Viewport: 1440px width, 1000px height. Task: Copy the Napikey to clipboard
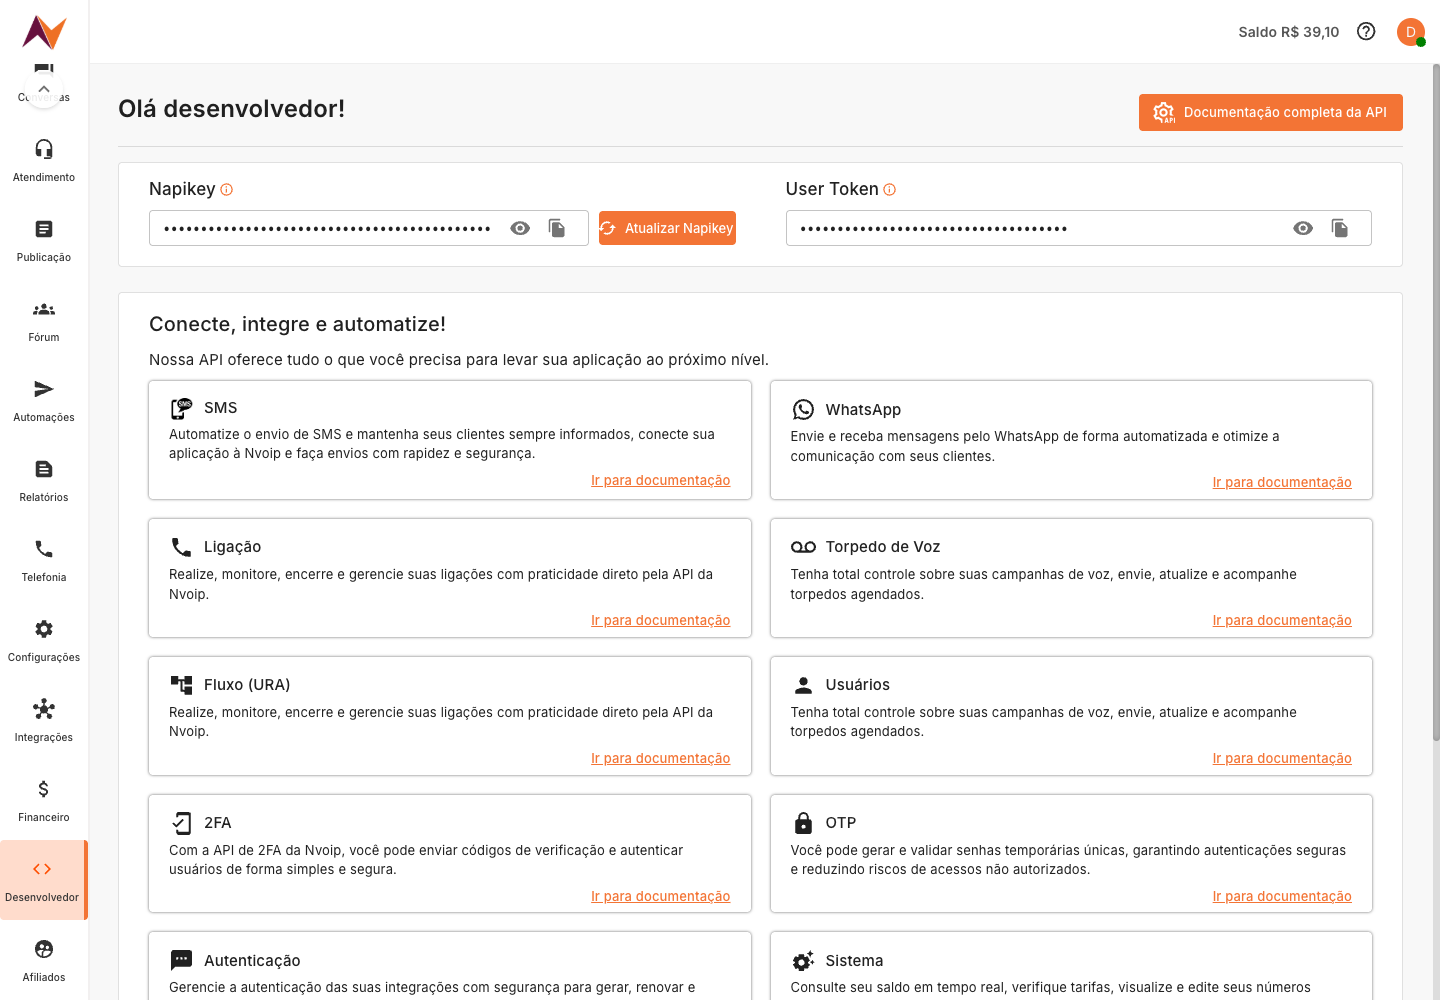[x=557, y=228]
